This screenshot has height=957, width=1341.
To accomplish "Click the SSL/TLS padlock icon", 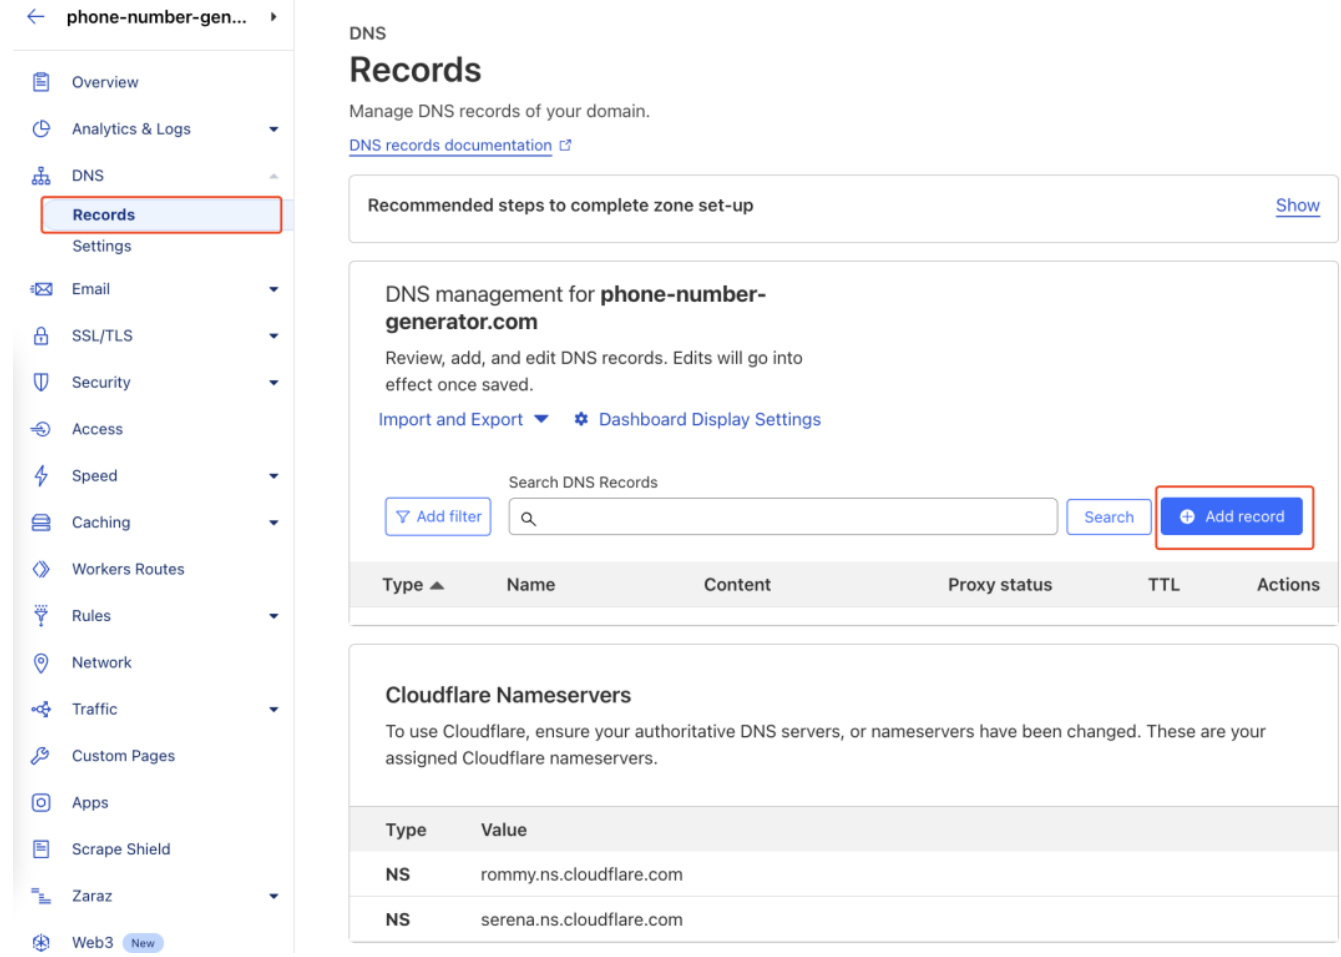I will pyautogui.click(x=41, y=336).
